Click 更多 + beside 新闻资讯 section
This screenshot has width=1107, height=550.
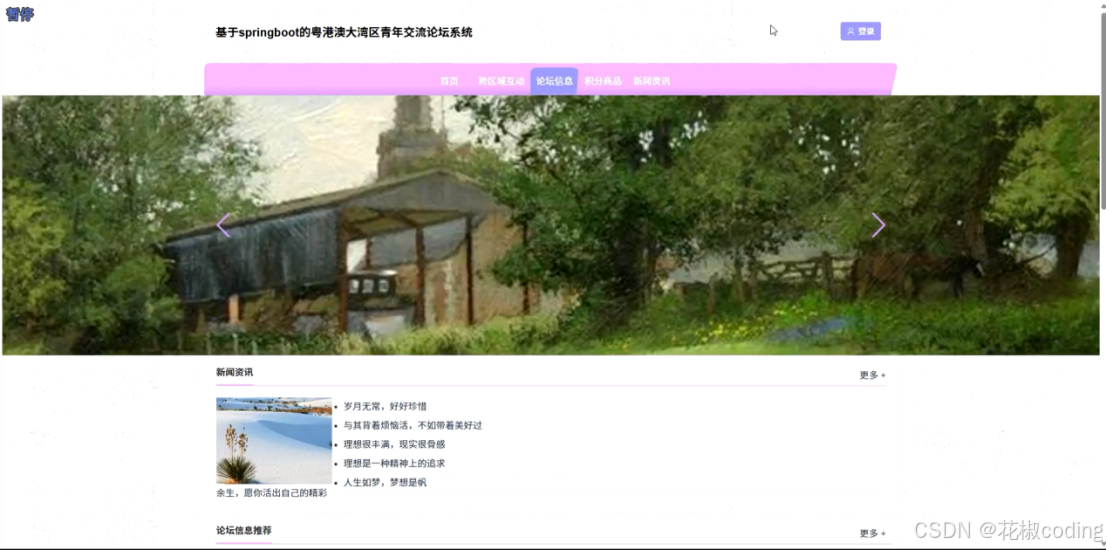pos(872,375)
